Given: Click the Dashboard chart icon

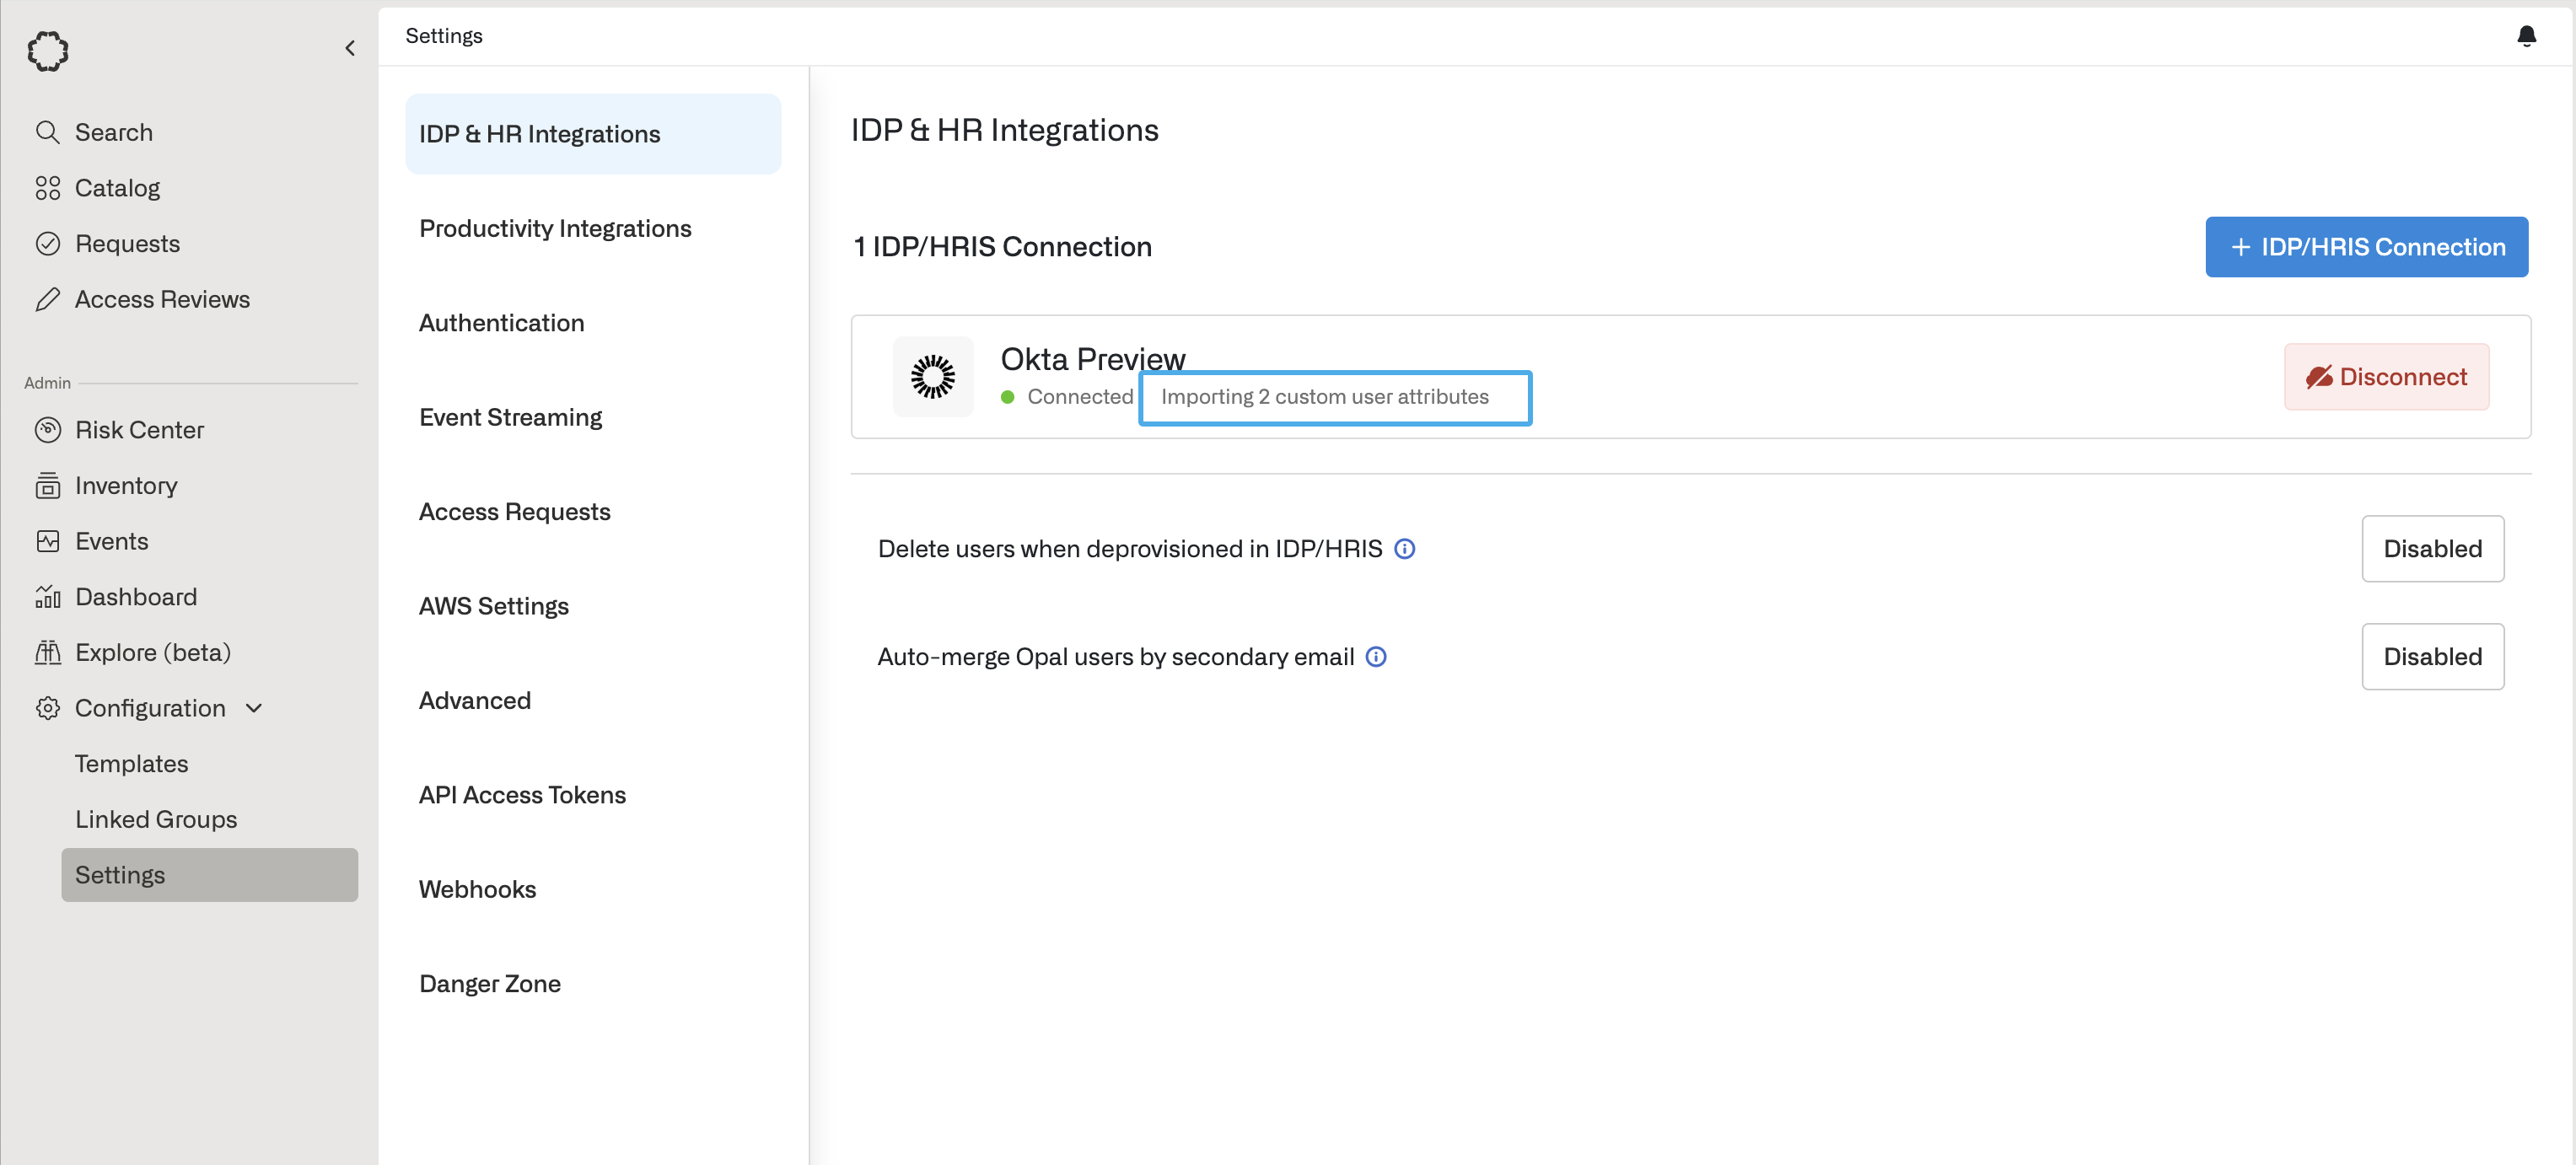Looking at the screenshot, I should coord(47,597).
